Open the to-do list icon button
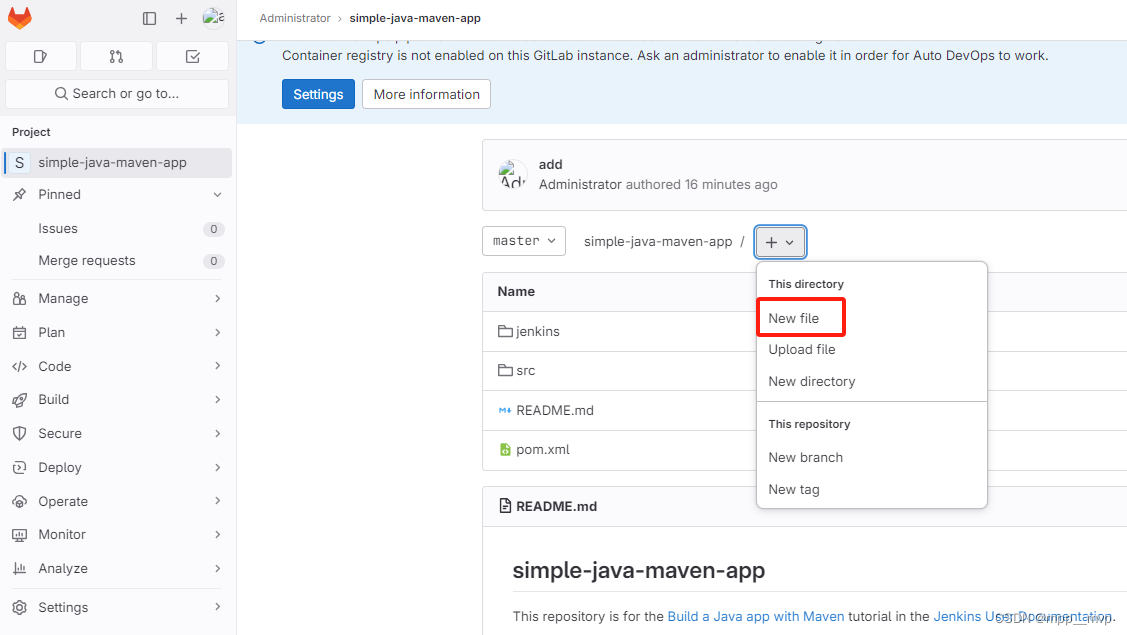This screenshot has height=635, width=1127. tap(192, 56)
